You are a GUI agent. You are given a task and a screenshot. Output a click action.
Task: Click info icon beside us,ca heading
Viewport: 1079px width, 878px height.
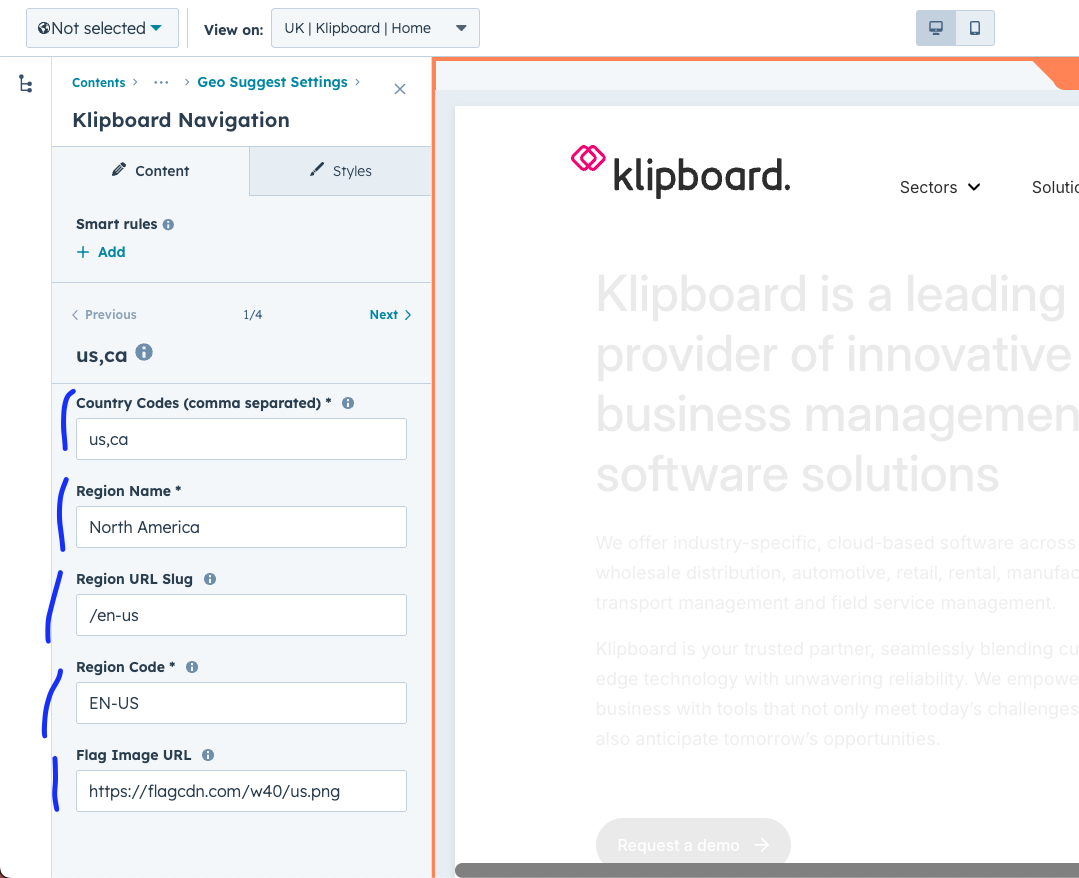tap(144, 352)
